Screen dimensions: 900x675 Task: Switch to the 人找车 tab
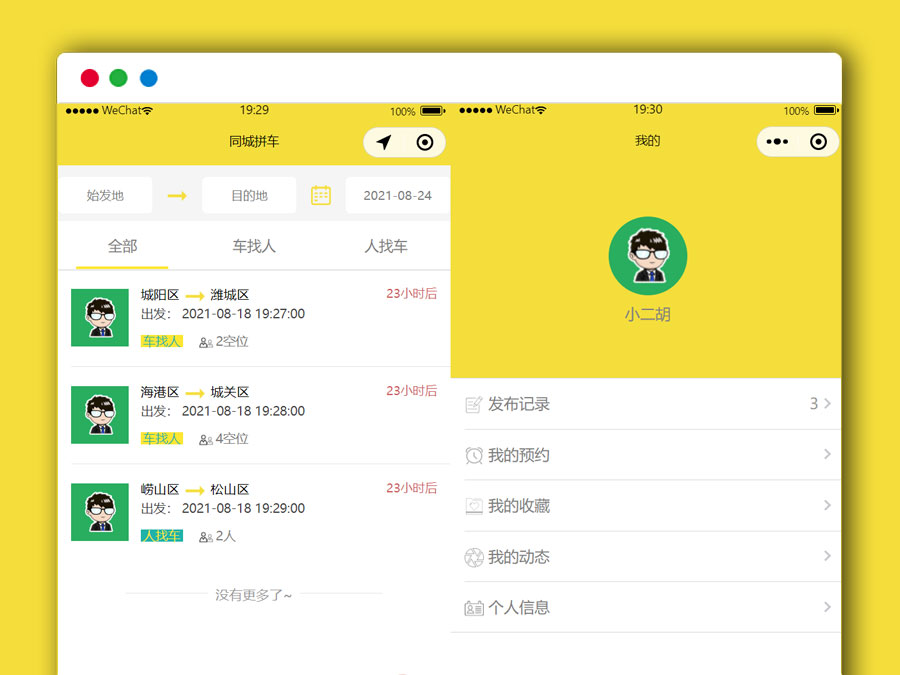point(385,246)
